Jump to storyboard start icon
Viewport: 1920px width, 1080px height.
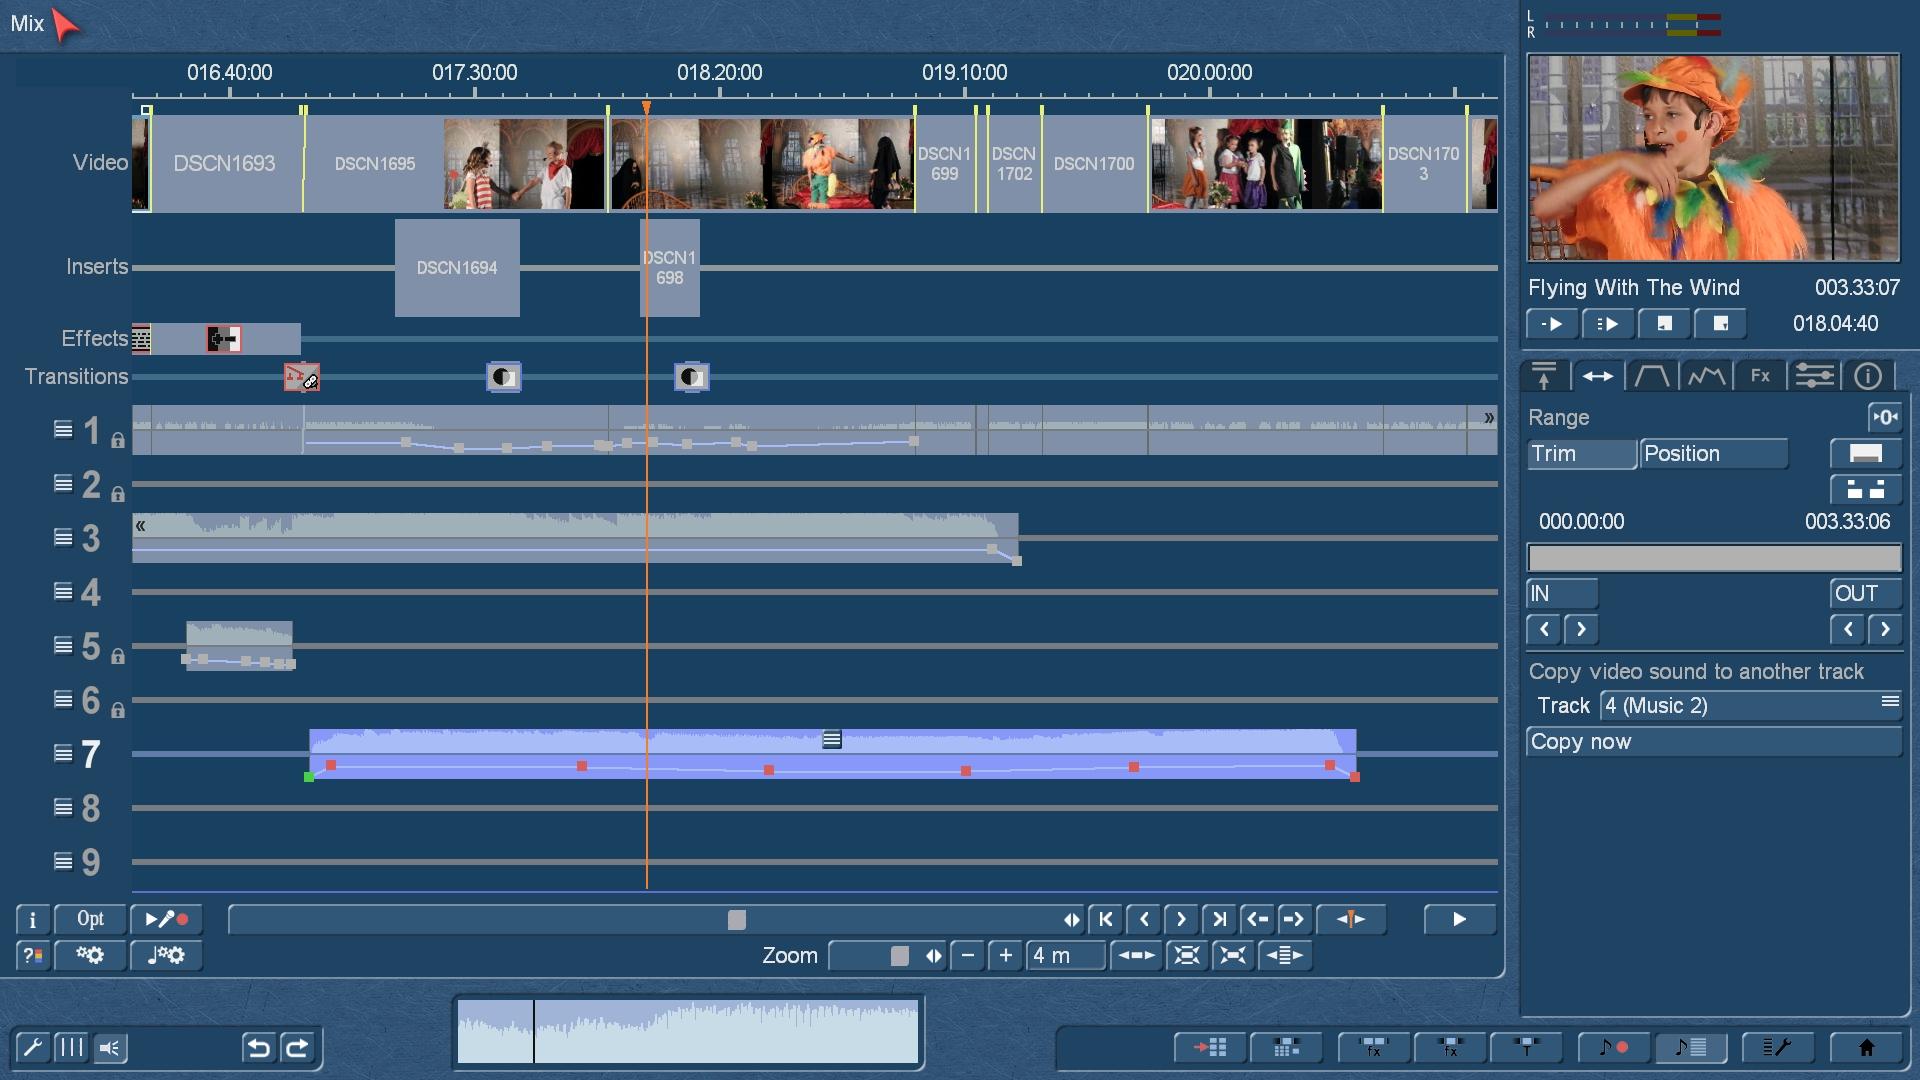coord(1105,919)
